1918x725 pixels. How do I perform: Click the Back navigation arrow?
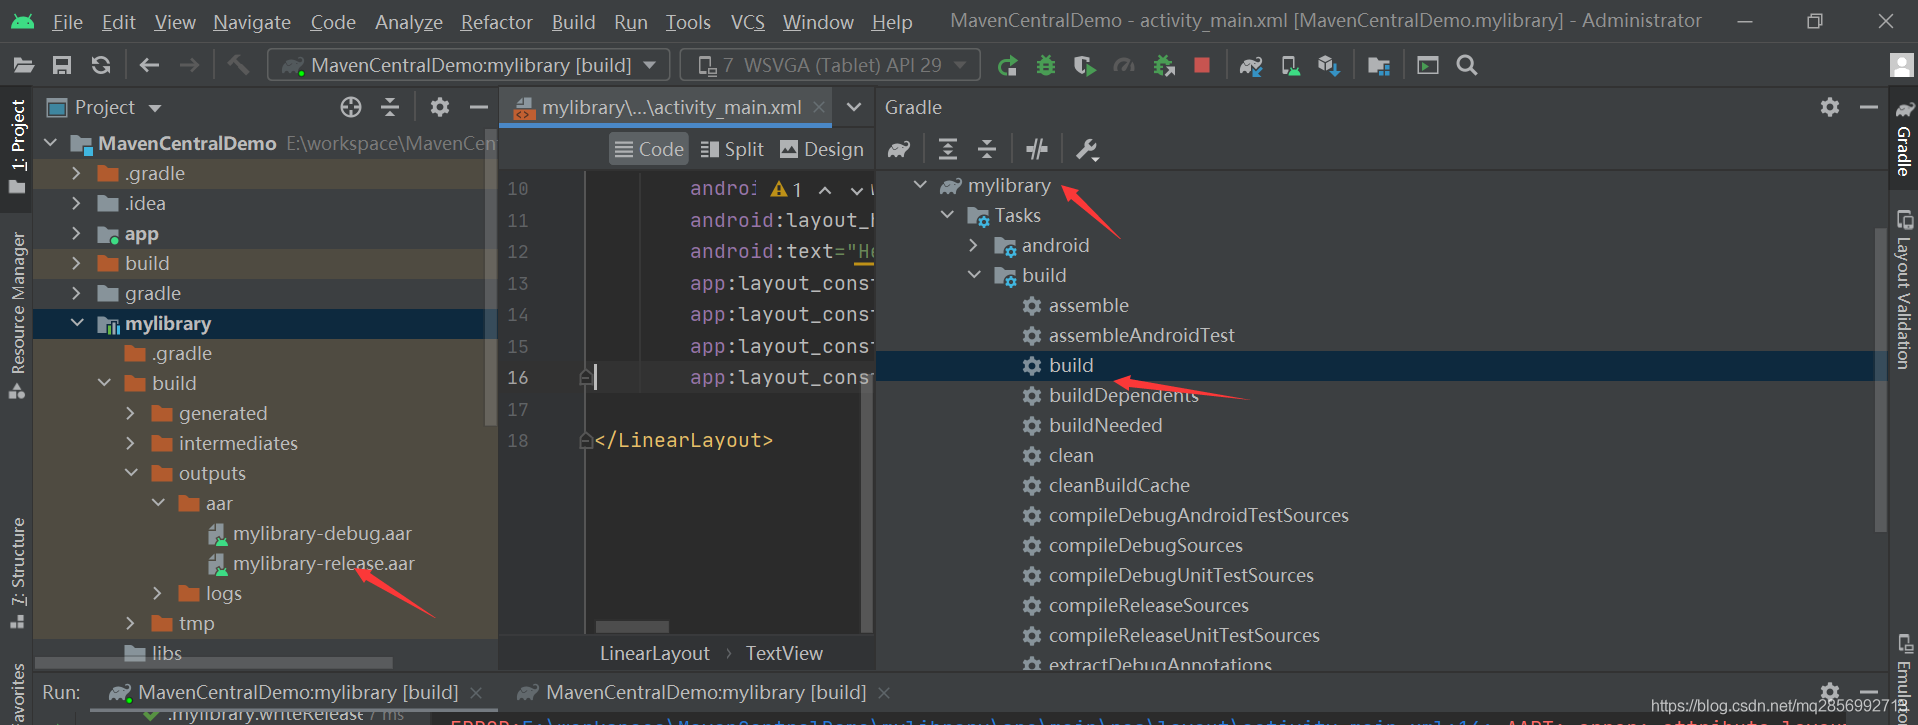tap(149, 66)
